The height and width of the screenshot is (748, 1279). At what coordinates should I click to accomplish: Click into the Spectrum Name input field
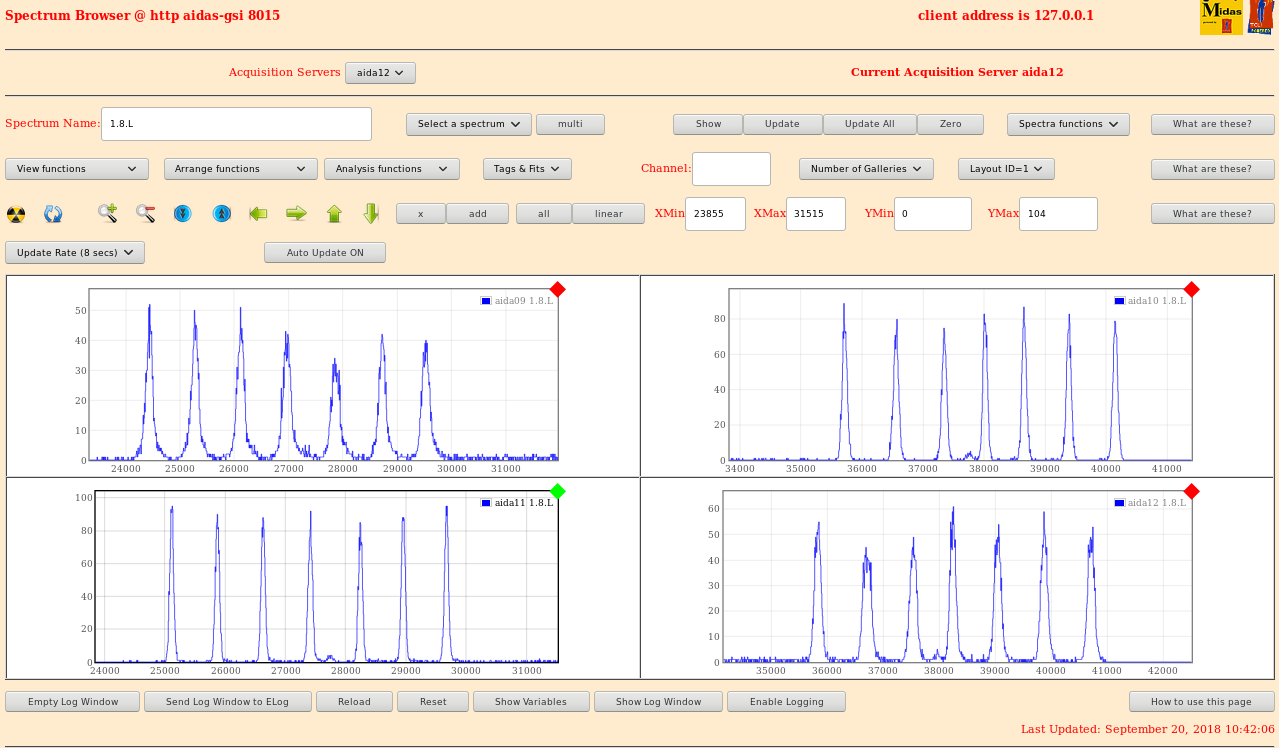tap(236, 124)
